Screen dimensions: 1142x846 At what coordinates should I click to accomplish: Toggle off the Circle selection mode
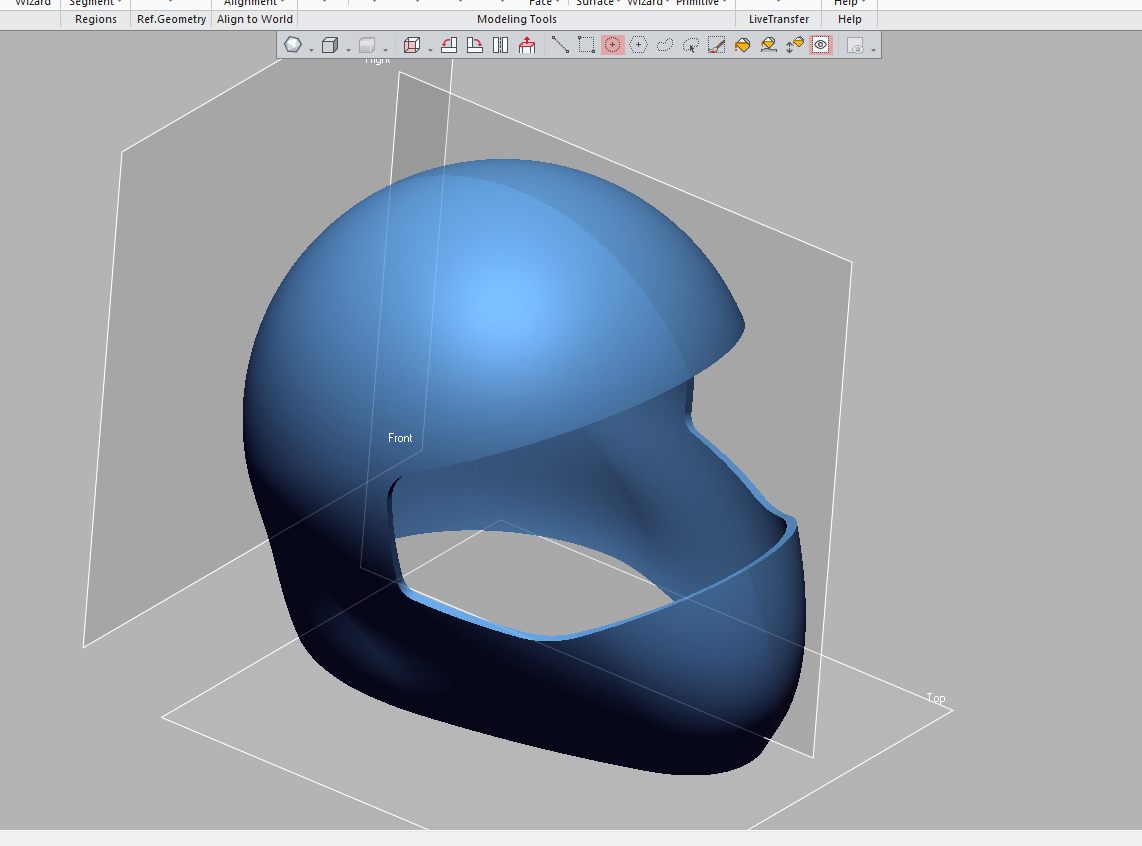(x=612, y=45)
